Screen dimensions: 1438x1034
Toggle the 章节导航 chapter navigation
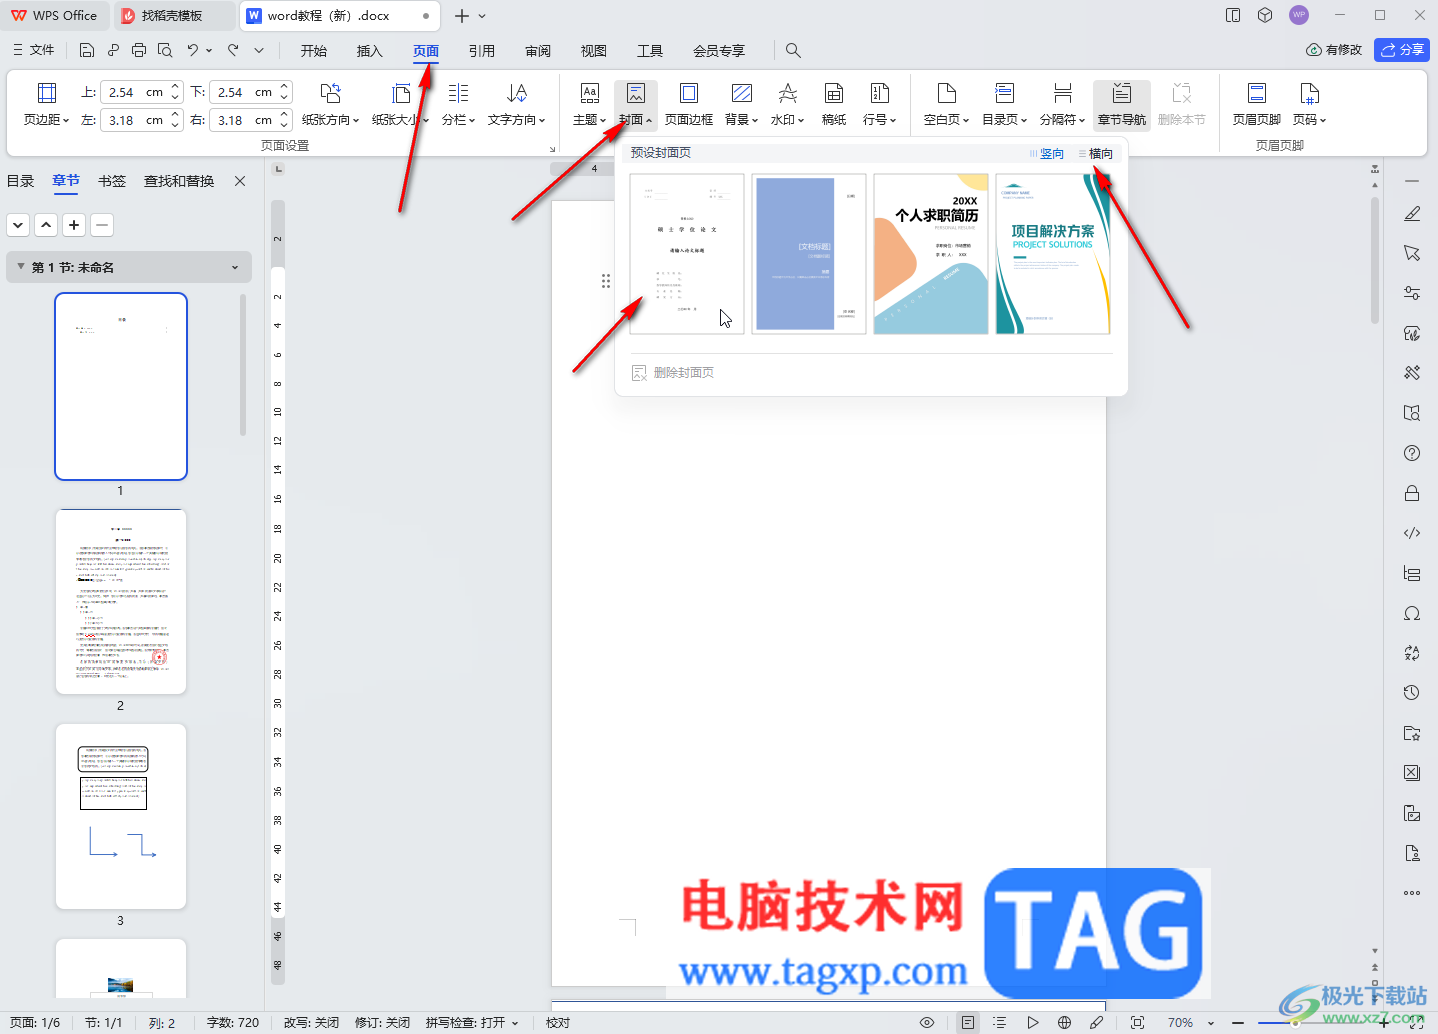(x=1121, y=104)
